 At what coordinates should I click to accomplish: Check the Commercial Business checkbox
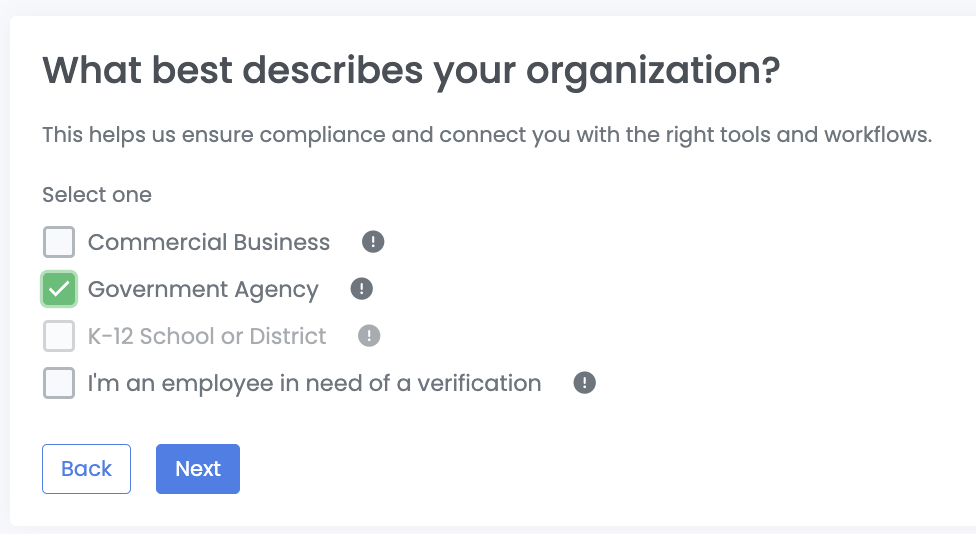click(x=59, y=242)
